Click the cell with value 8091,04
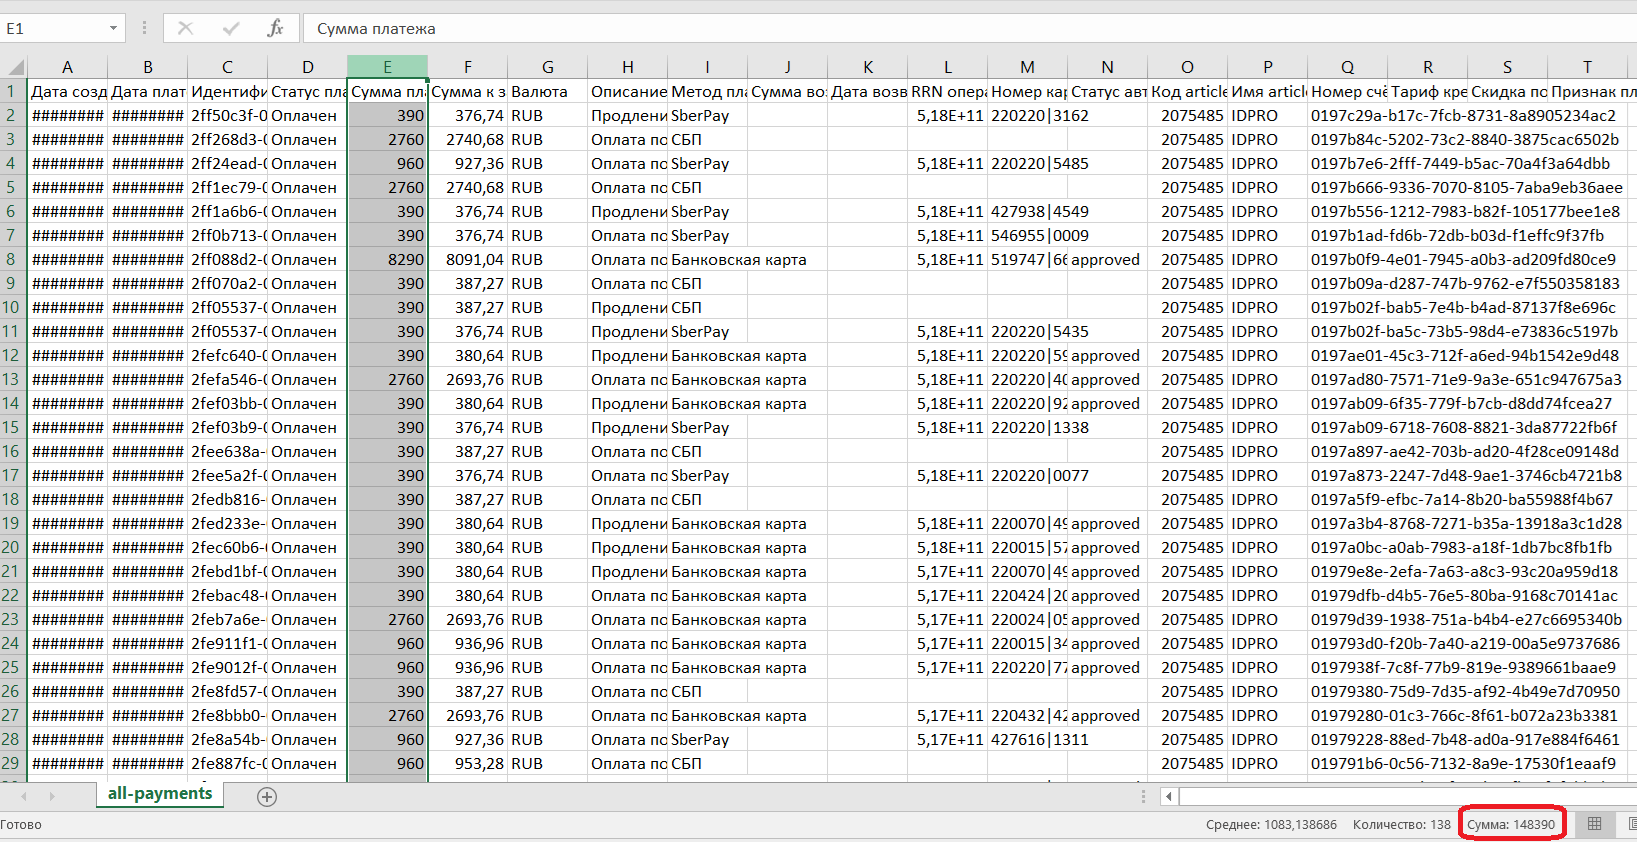This screenshot has height=842, width=1637. [x=467, y=259]
